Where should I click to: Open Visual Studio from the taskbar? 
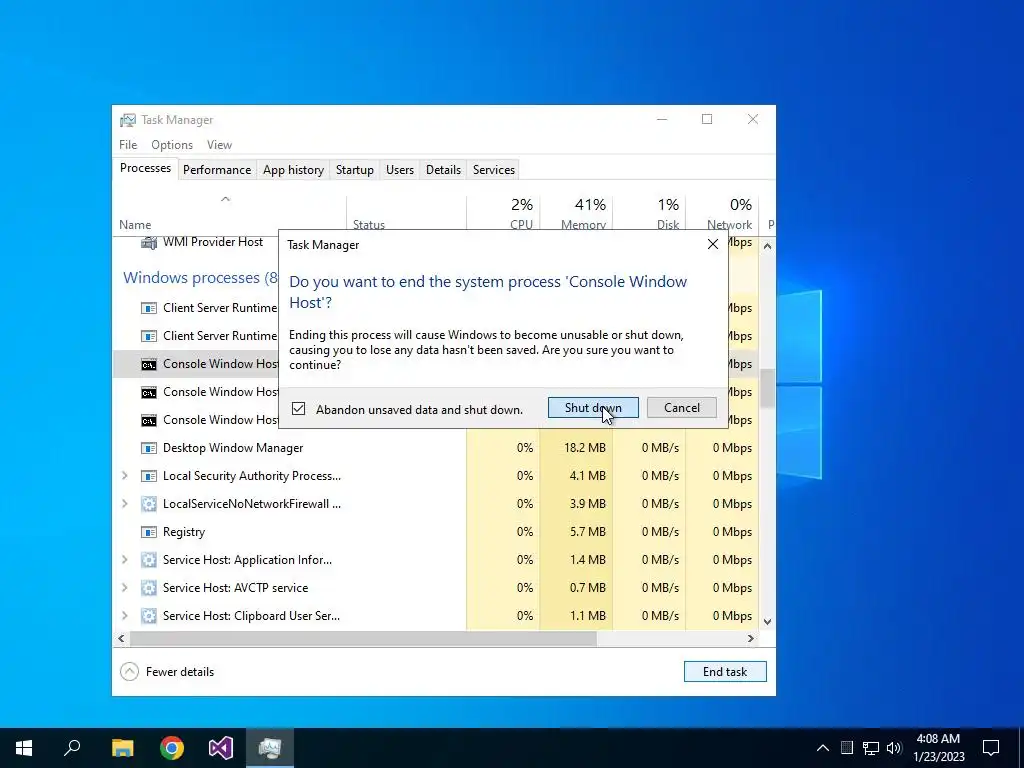click(221, 748)
